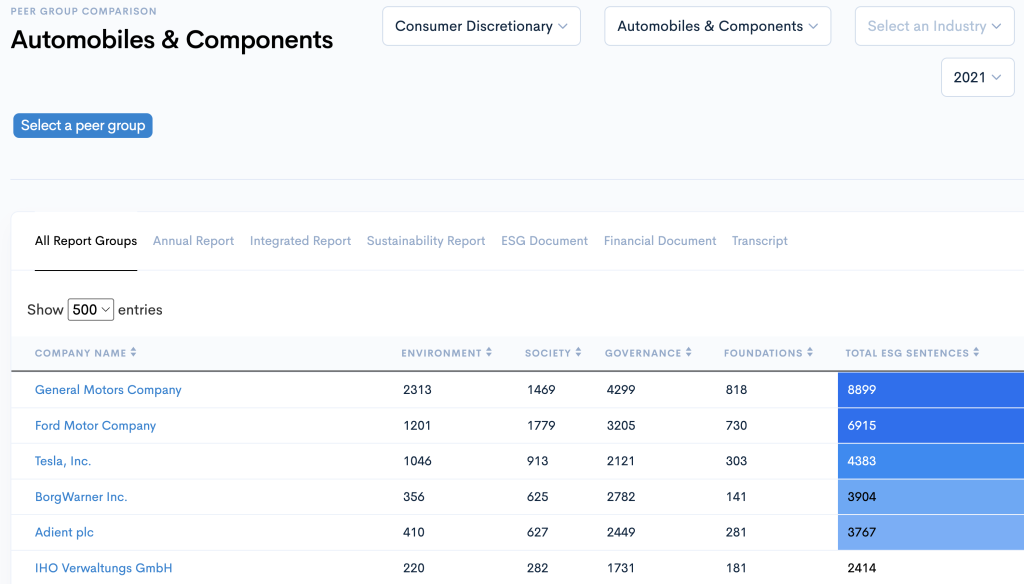Viewport: 1024px width, 584px height.
Task: View the Integrated Report group
Action: 300,240
